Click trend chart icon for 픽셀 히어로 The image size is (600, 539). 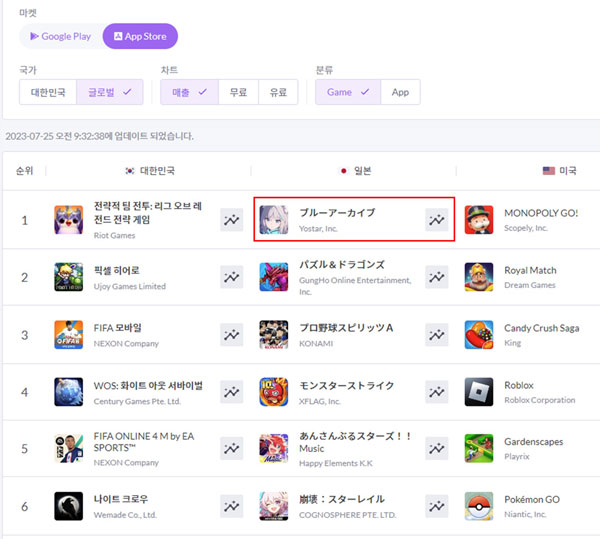pyautogui.click(x=232, y=277)
